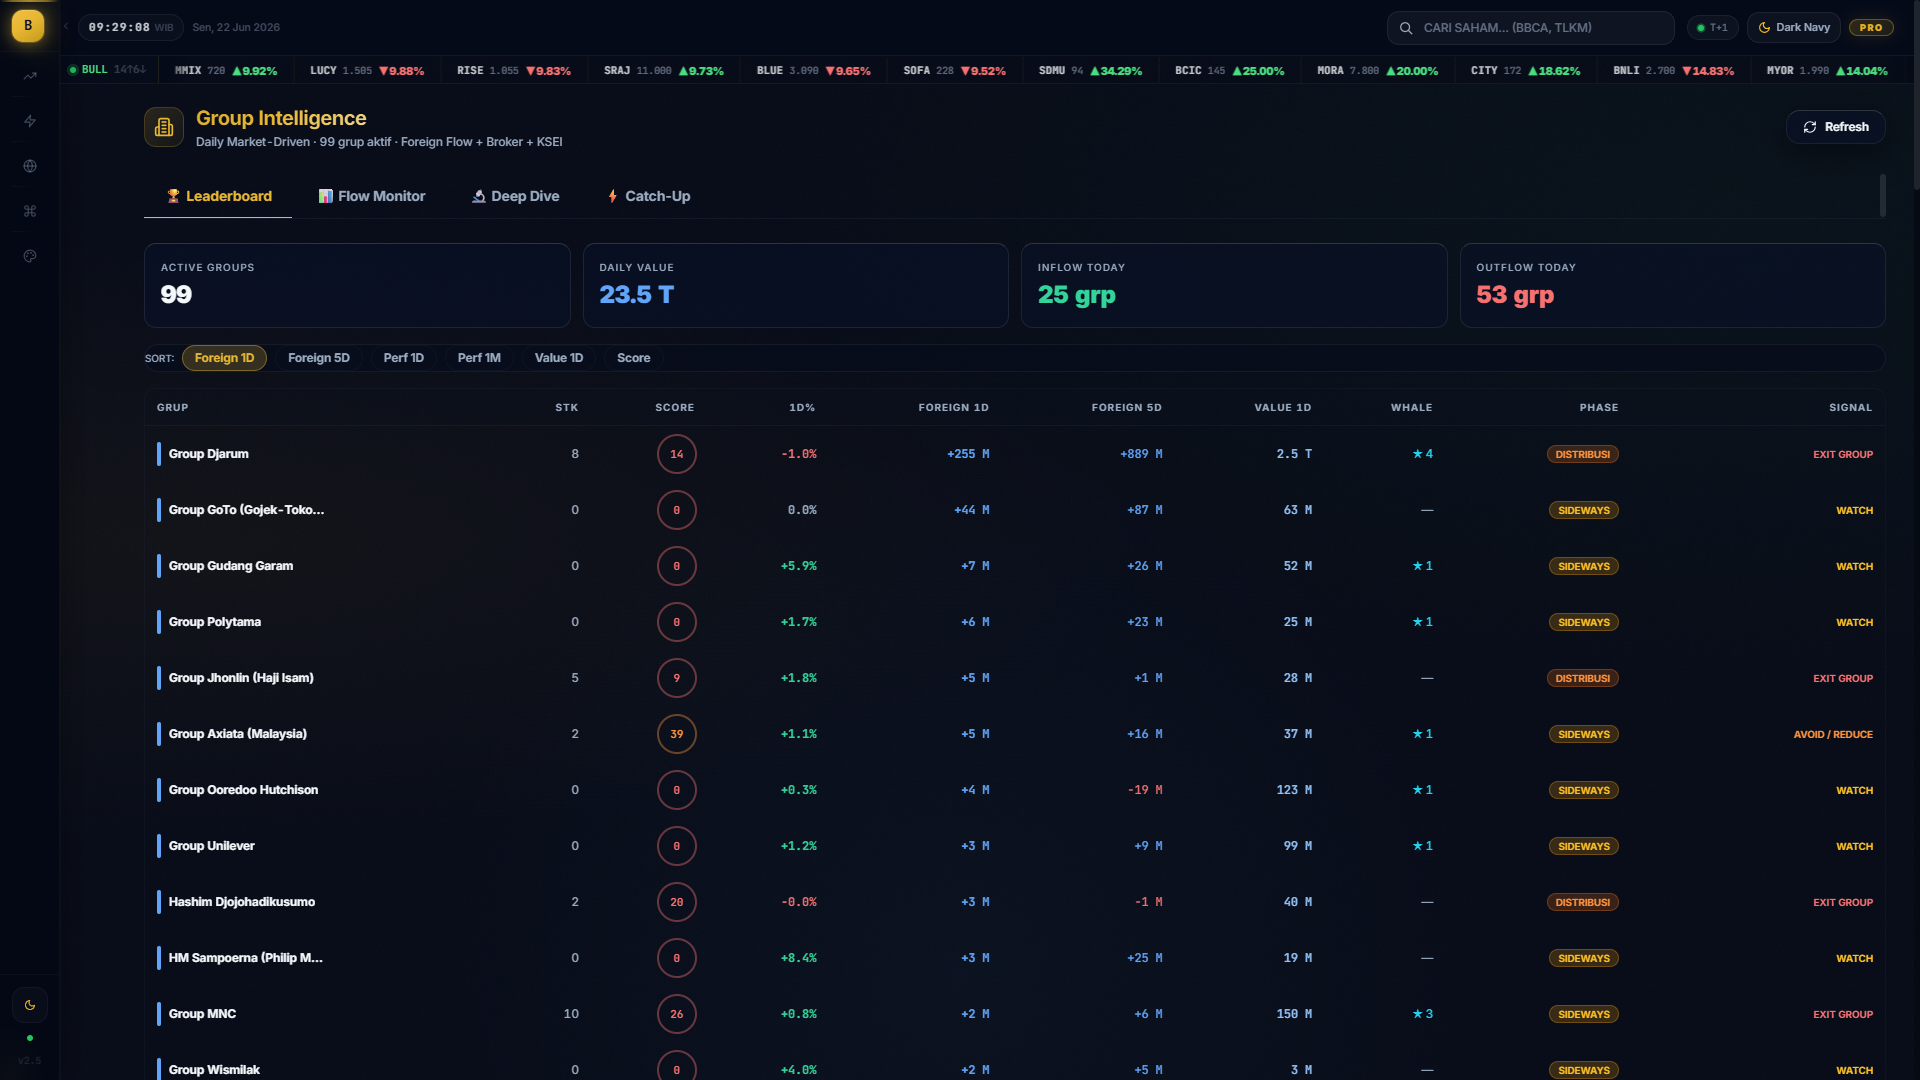Image resolution: width=1920 pixels, height=1080 pixels.
Task: Open the Group GoTo row
Action: tap(1014, 510)
